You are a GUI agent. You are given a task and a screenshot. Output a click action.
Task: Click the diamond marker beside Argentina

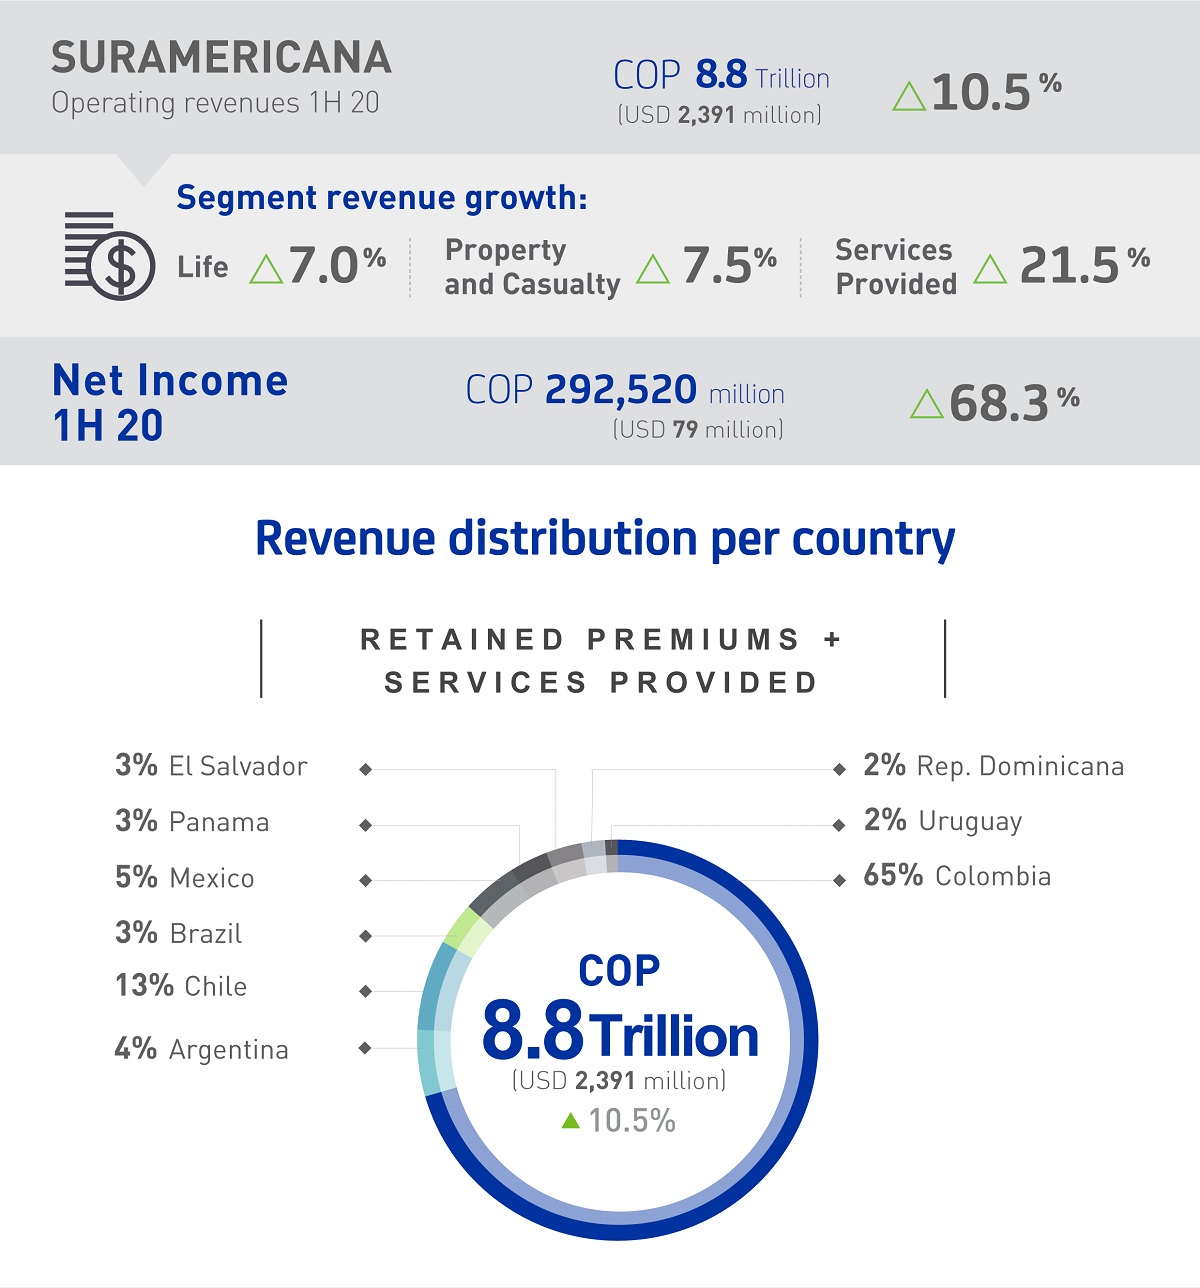(x=365, y=1048)
